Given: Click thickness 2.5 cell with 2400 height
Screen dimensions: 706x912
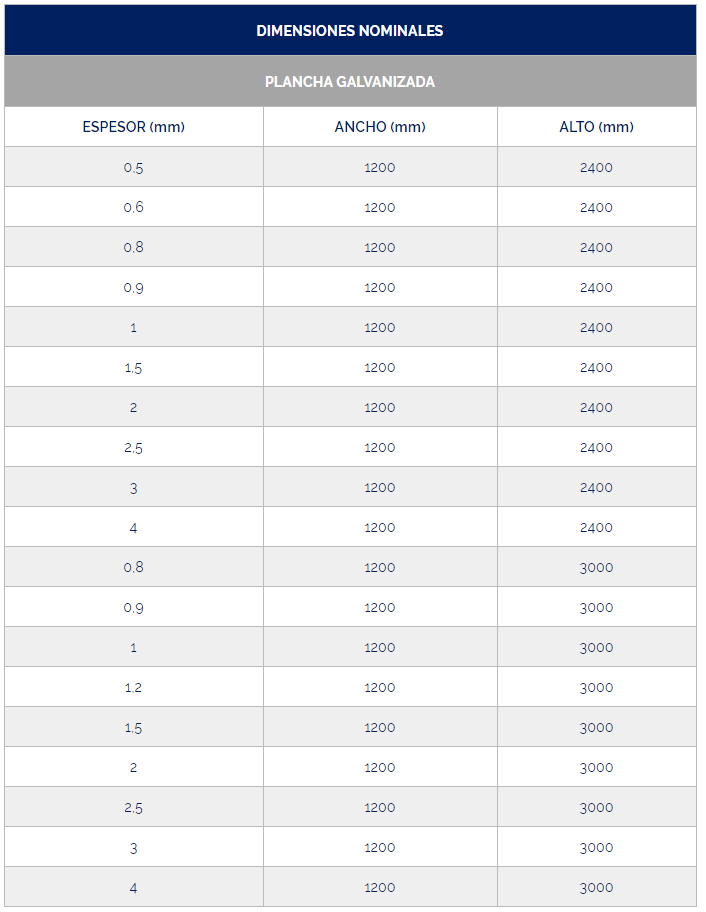Looking at the screenshot, I should point(134,447).
